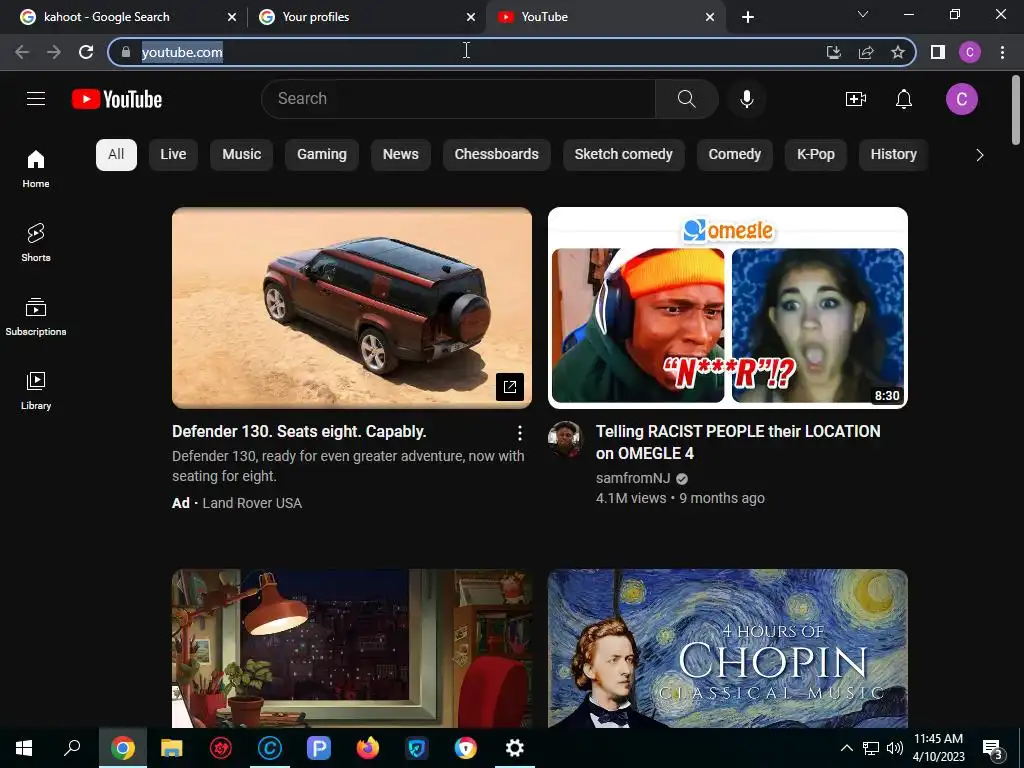Open the Chrome three-dot menu

point(1002,52)
